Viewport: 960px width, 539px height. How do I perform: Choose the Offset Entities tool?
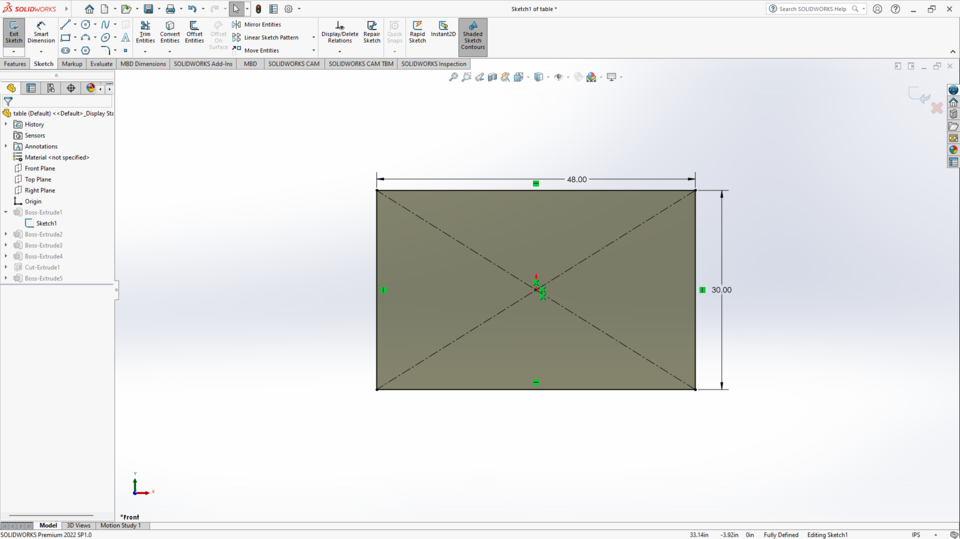click(194, 31)
